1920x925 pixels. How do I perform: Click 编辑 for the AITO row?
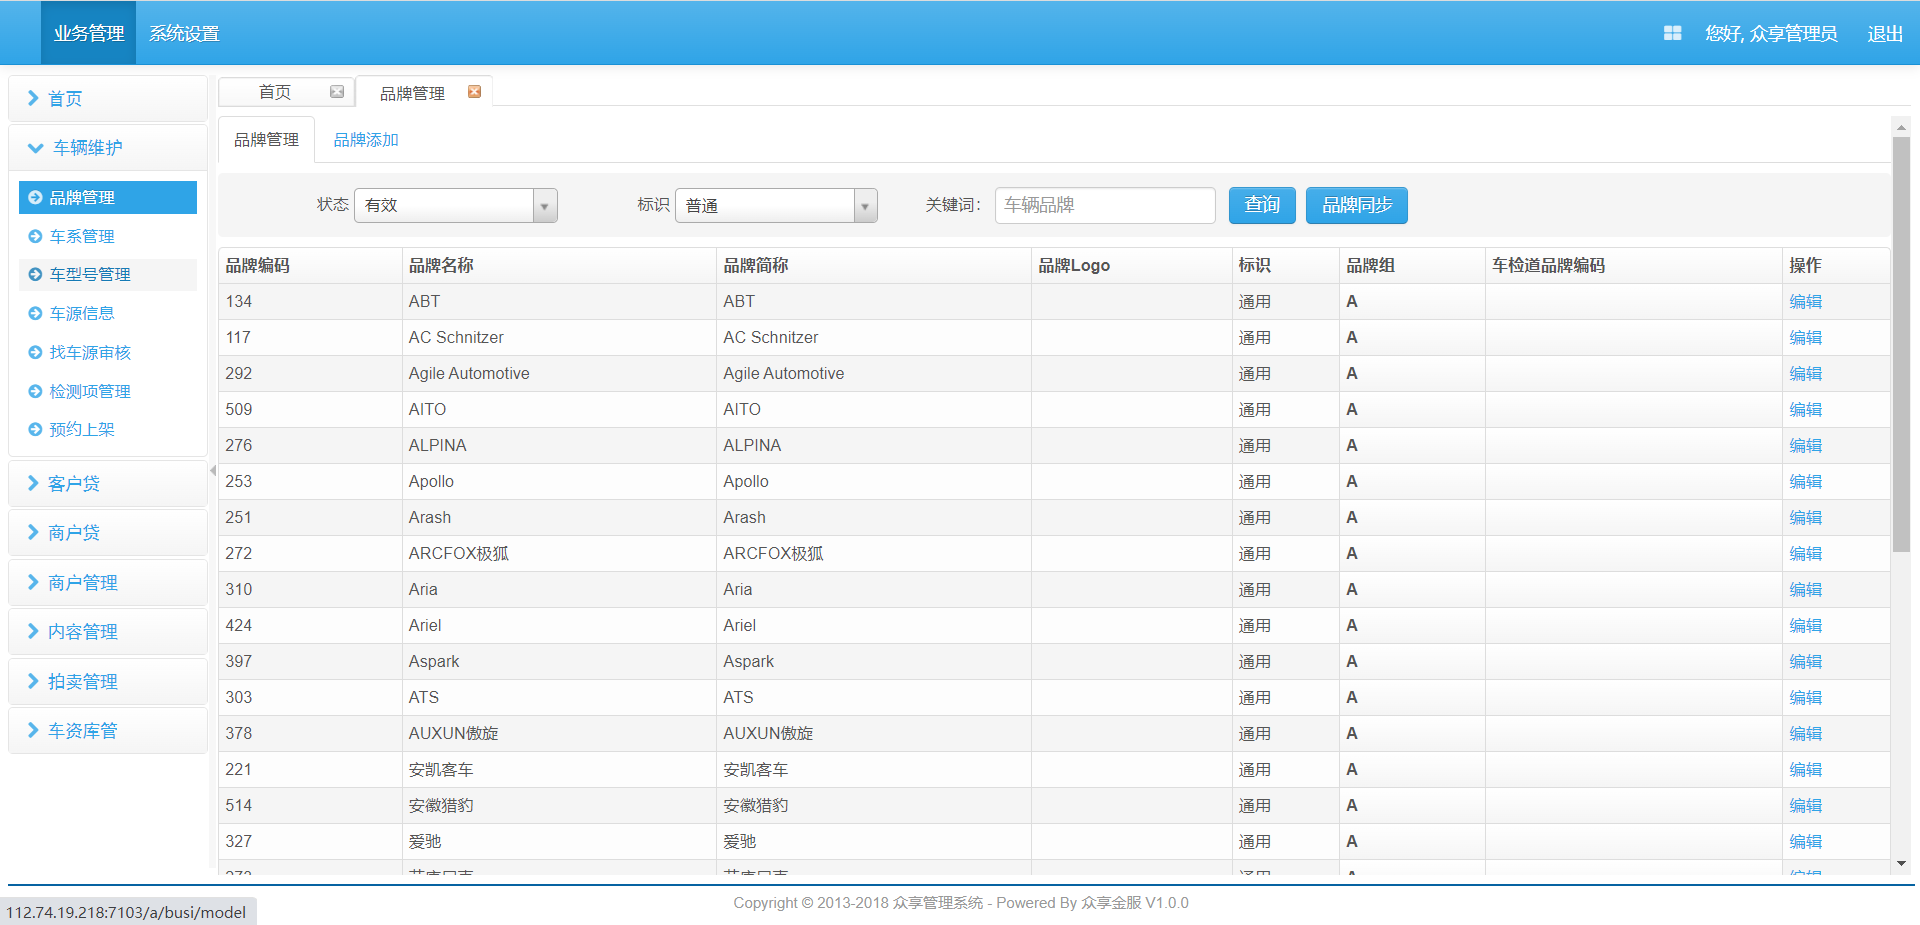pos(1805,410)
